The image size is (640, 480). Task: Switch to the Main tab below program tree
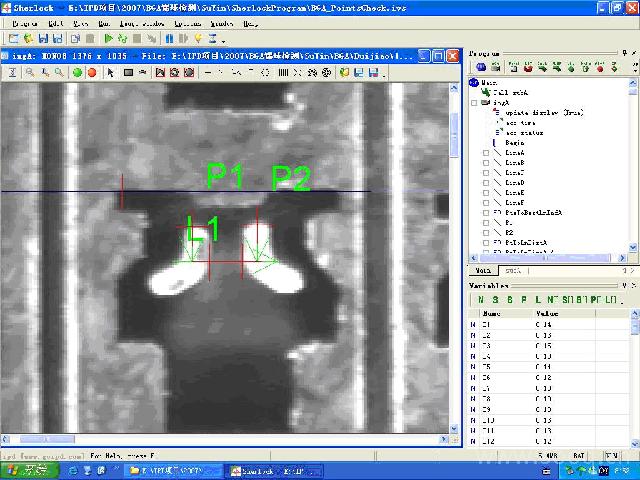[x=483, y=271]
